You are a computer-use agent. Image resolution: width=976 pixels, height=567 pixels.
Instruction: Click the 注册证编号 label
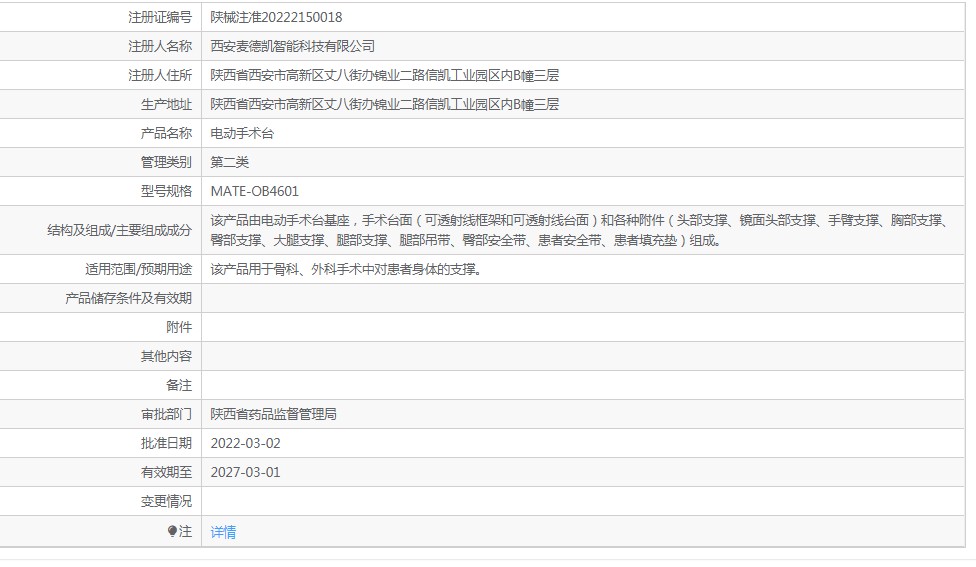coord(160,17)
